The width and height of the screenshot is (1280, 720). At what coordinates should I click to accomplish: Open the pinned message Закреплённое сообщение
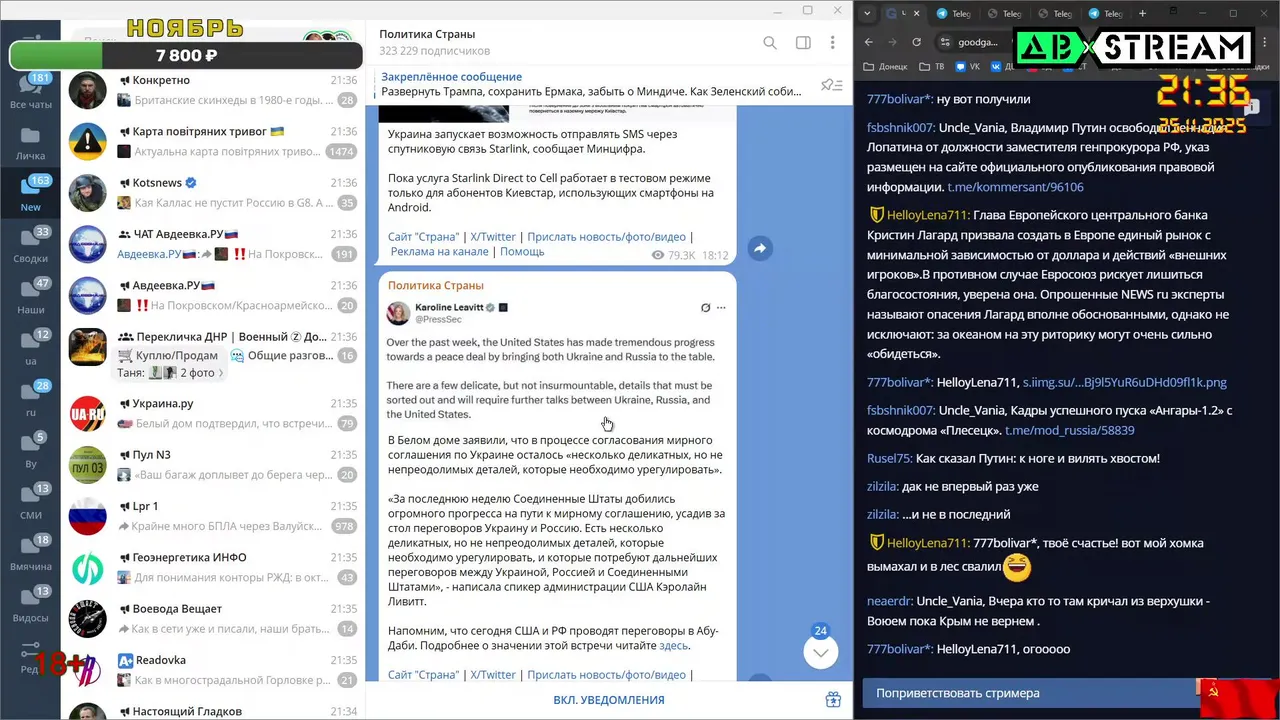click(x=592, y=84)
